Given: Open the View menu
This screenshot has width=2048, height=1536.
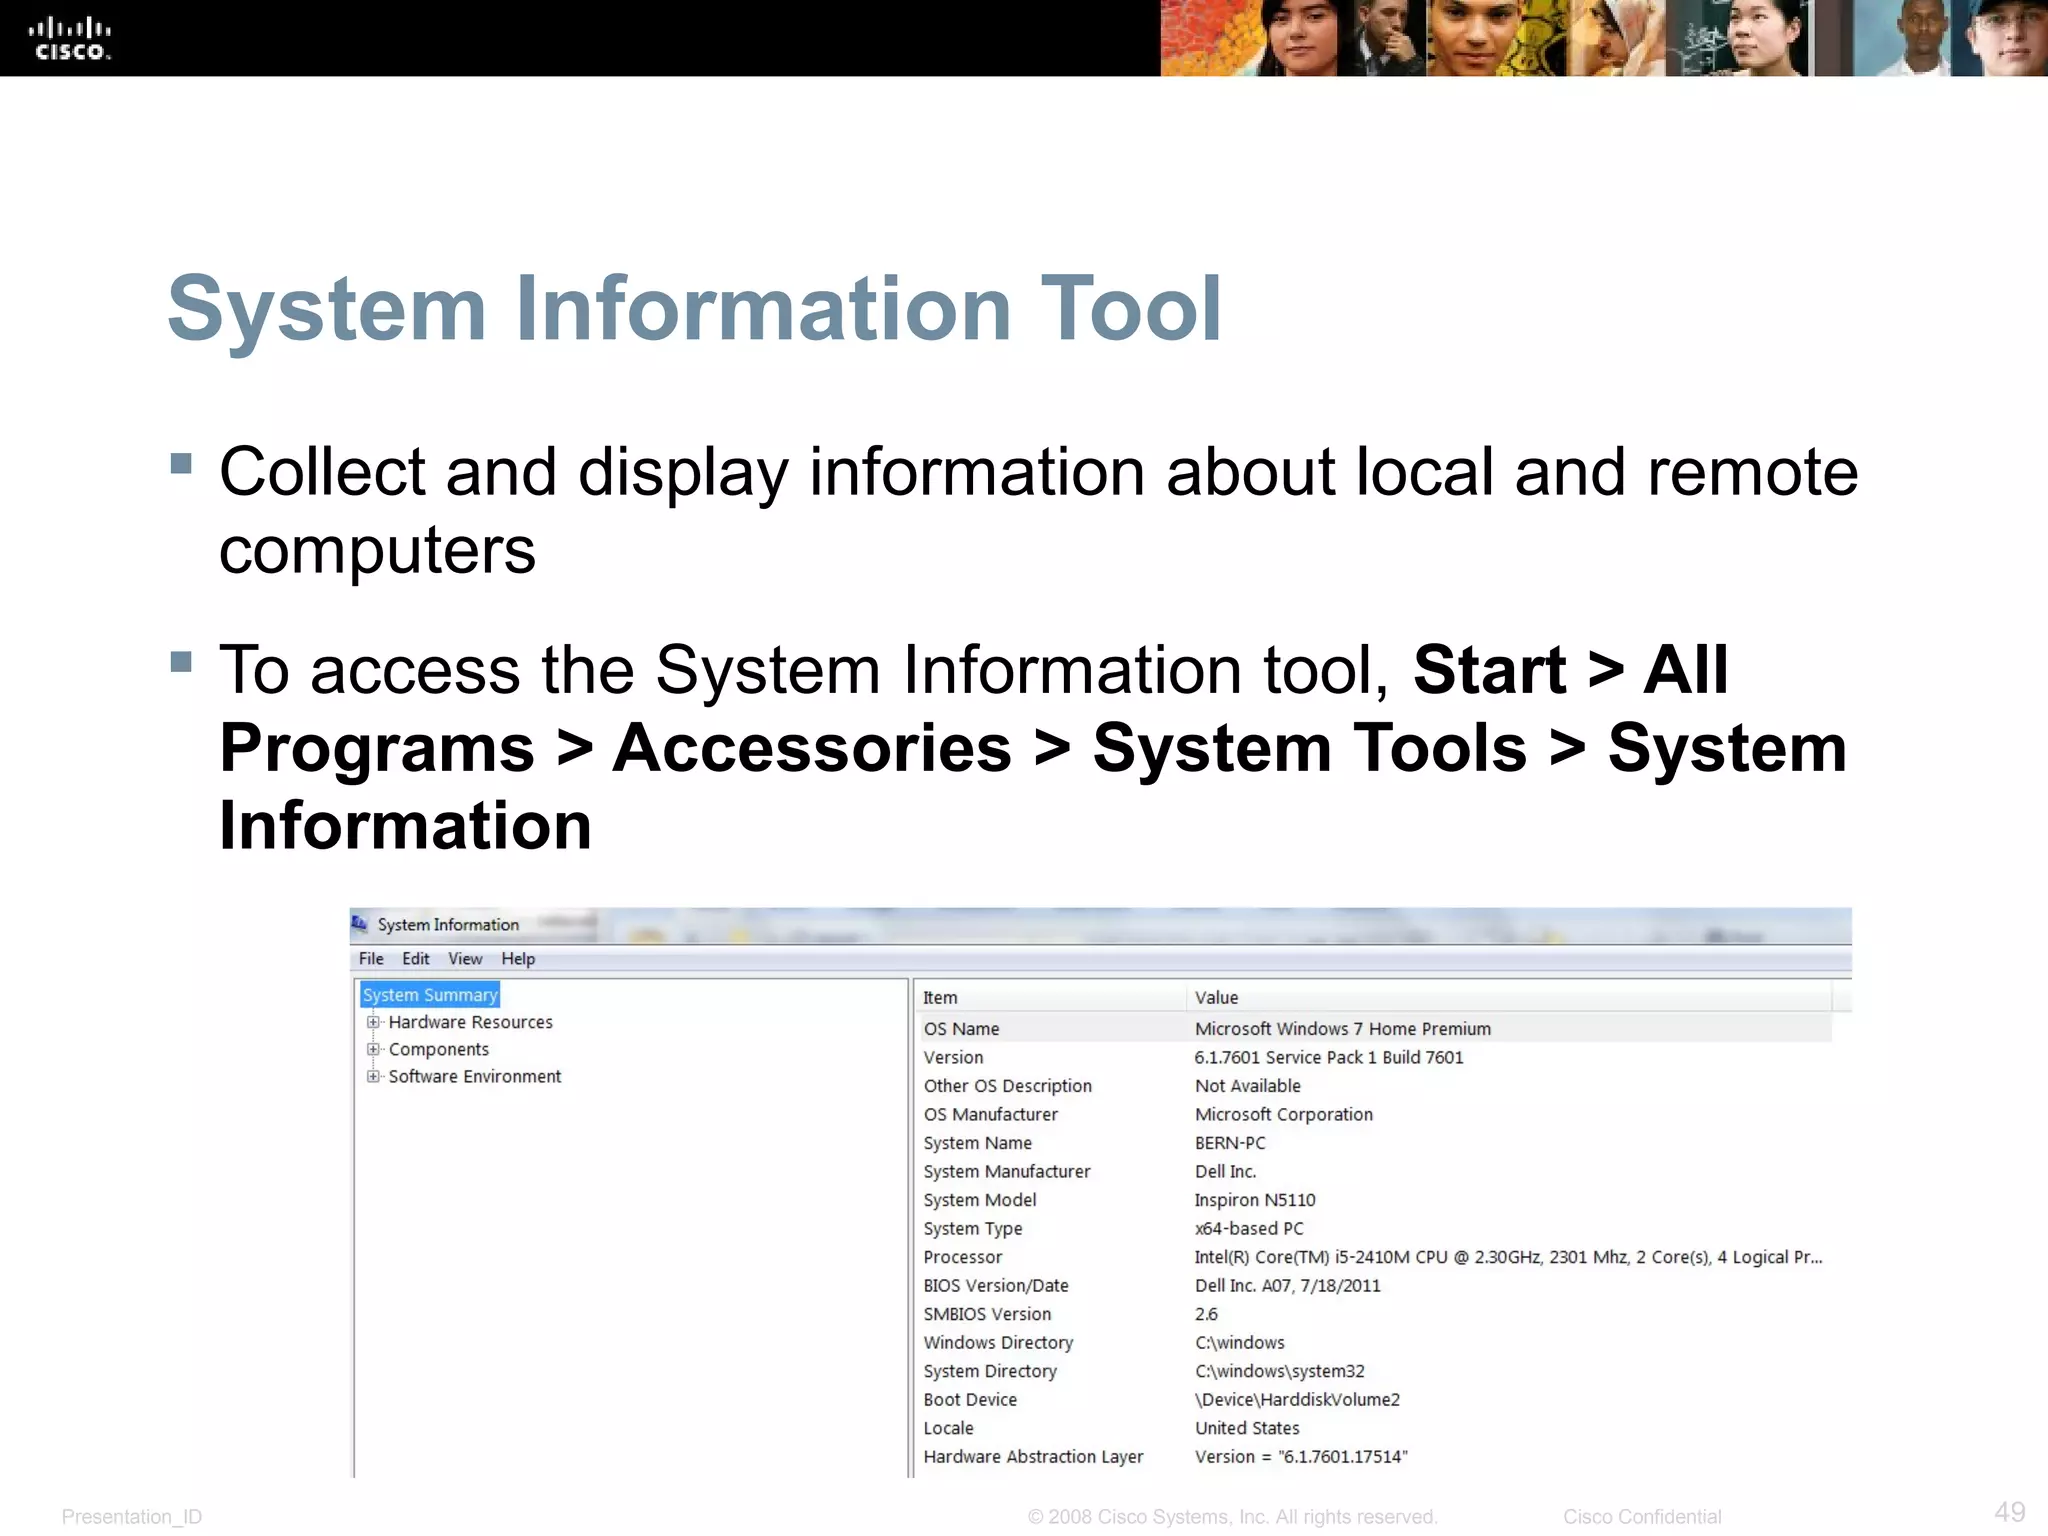Looking at the screenshot, I should (465, 958).
